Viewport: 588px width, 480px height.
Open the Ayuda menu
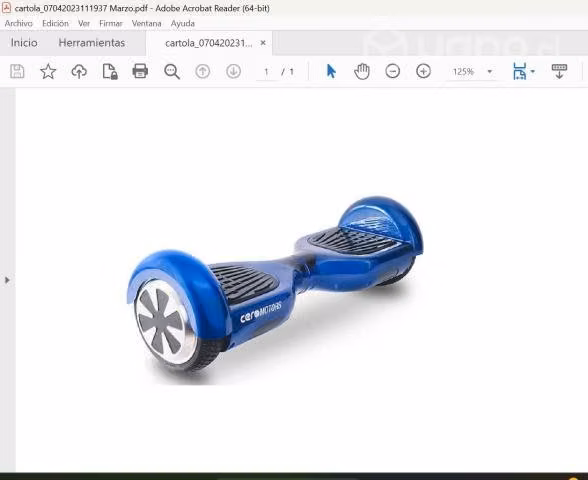pyautogui.click(x=183, y=23)
